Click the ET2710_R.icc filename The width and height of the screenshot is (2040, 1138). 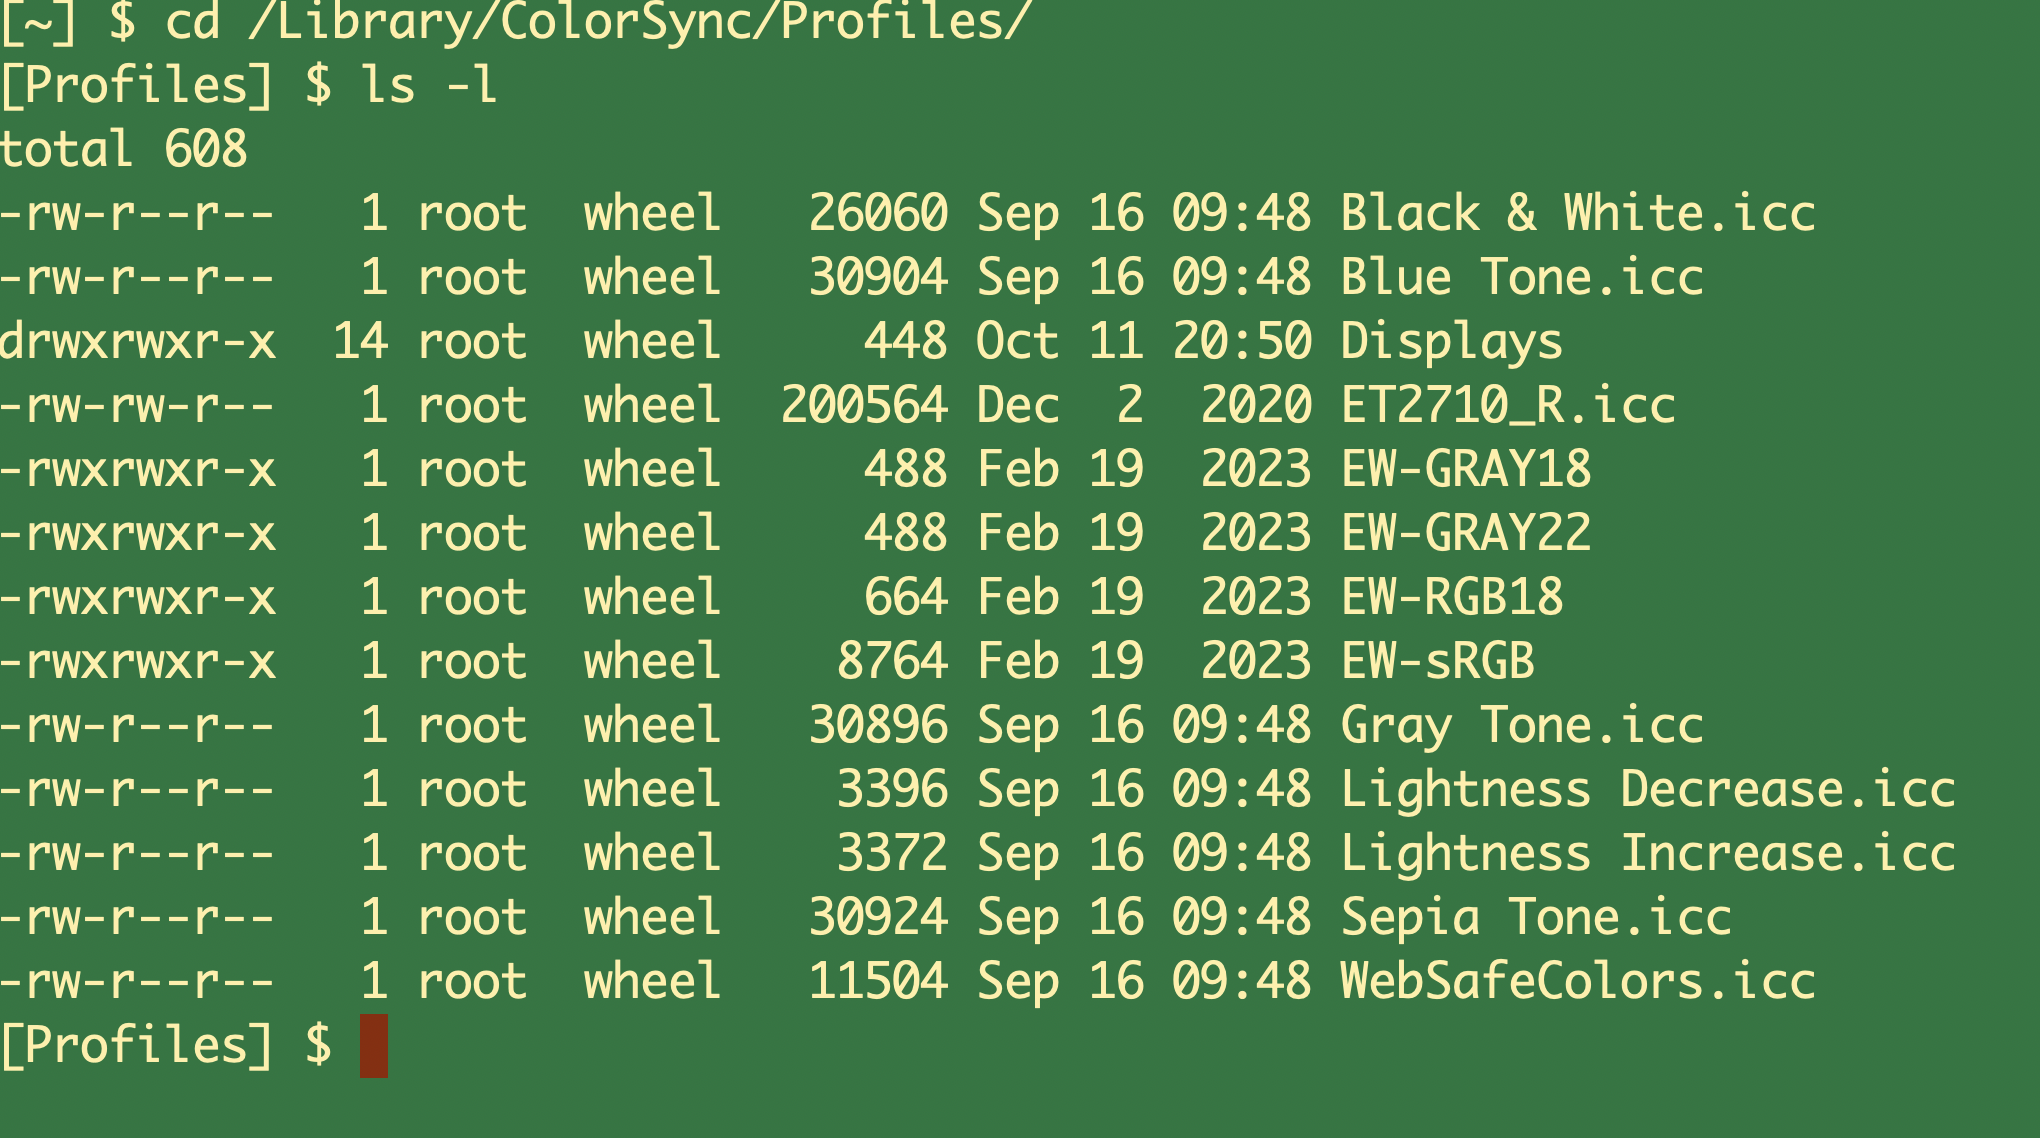1508,405
